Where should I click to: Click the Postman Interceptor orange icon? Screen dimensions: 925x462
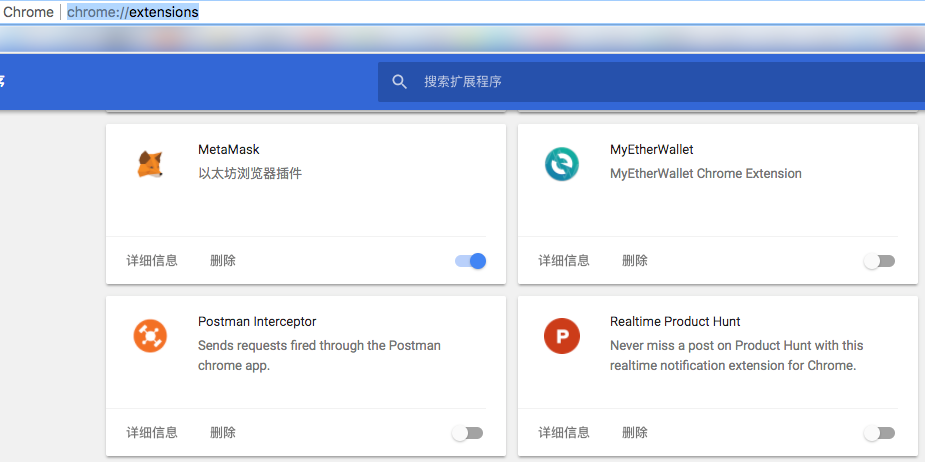click(150, 336)
